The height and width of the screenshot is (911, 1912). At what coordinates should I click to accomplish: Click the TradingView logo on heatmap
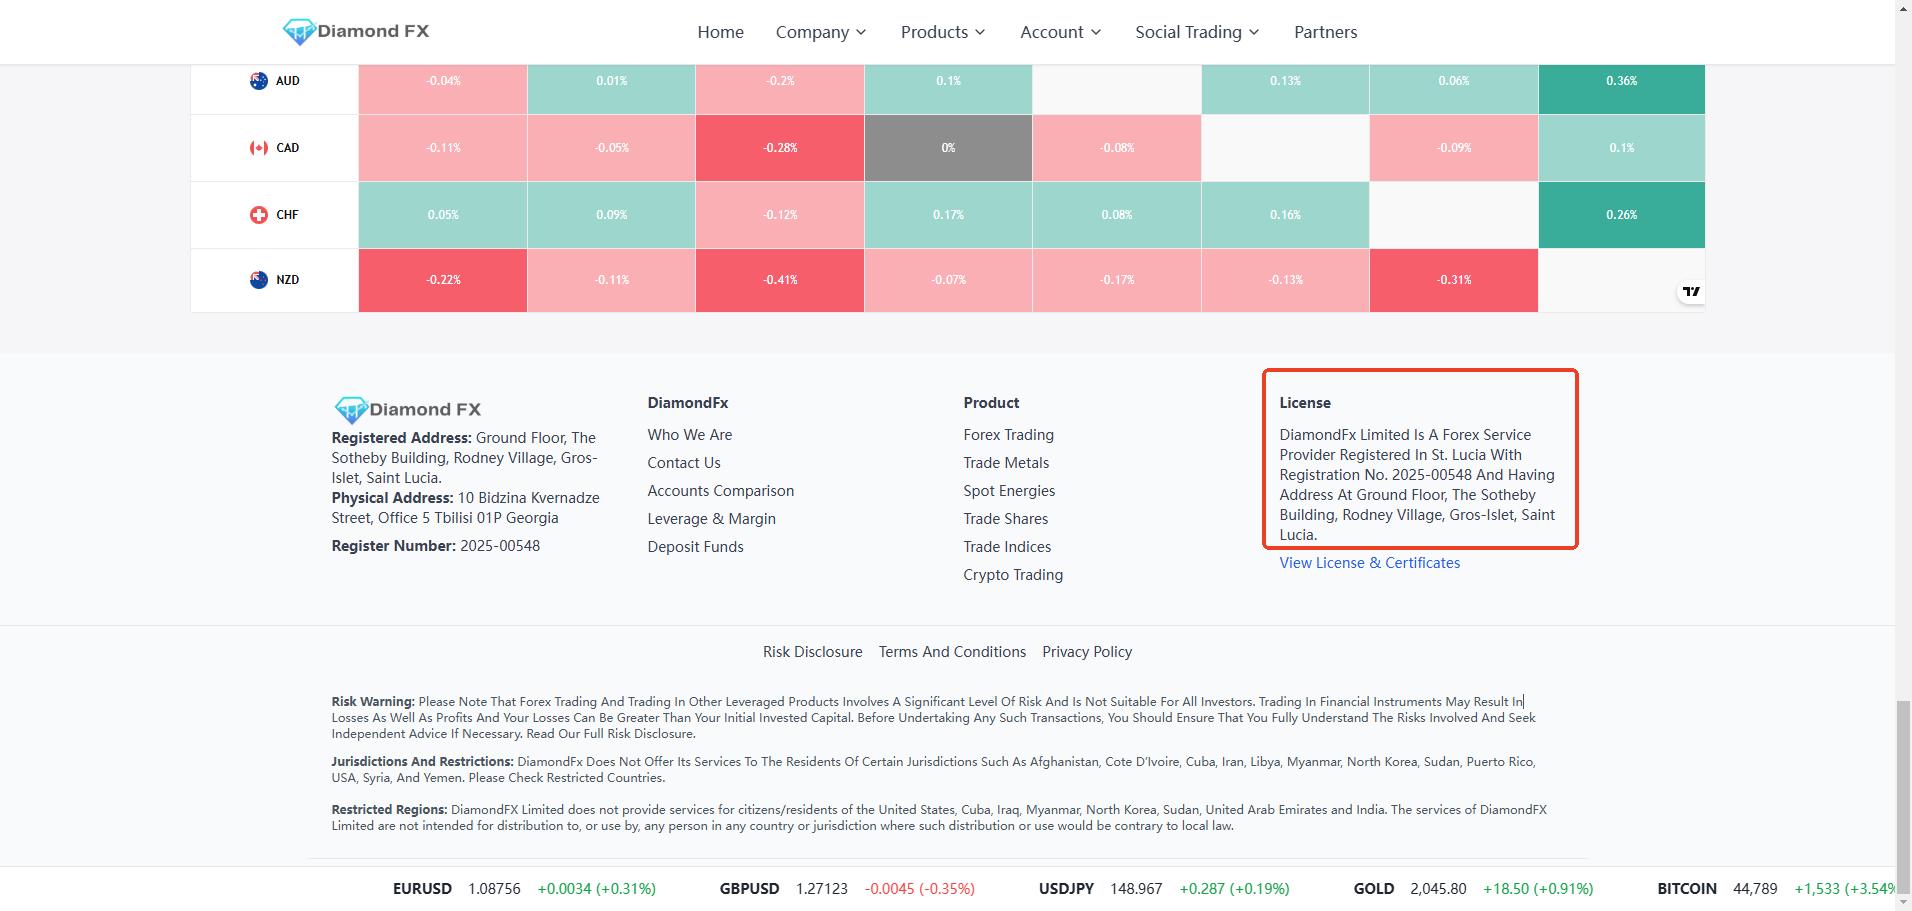pyautogui.click(x=1691, y=292)
